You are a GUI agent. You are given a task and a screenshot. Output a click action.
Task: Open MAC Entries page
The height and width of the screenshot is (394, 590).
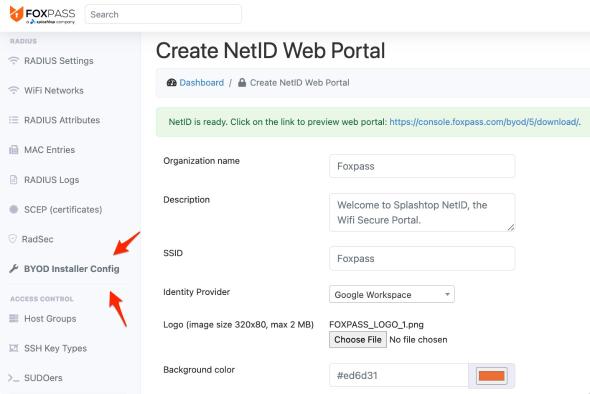pyautogui.click(x=49, y=150)
